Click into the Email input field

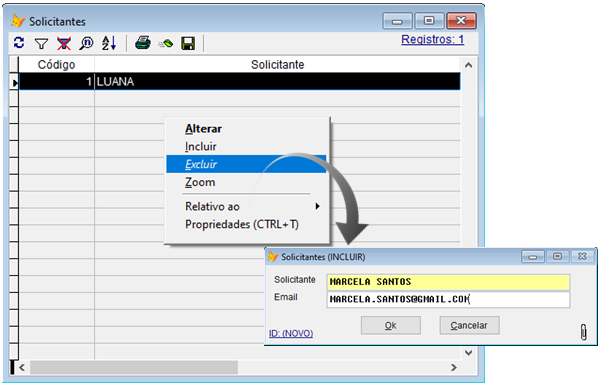tap(448, 299)
